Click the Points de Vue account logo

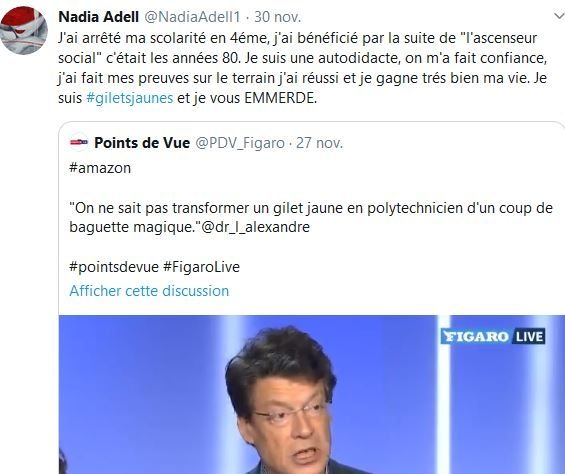[x=79, y=142]
